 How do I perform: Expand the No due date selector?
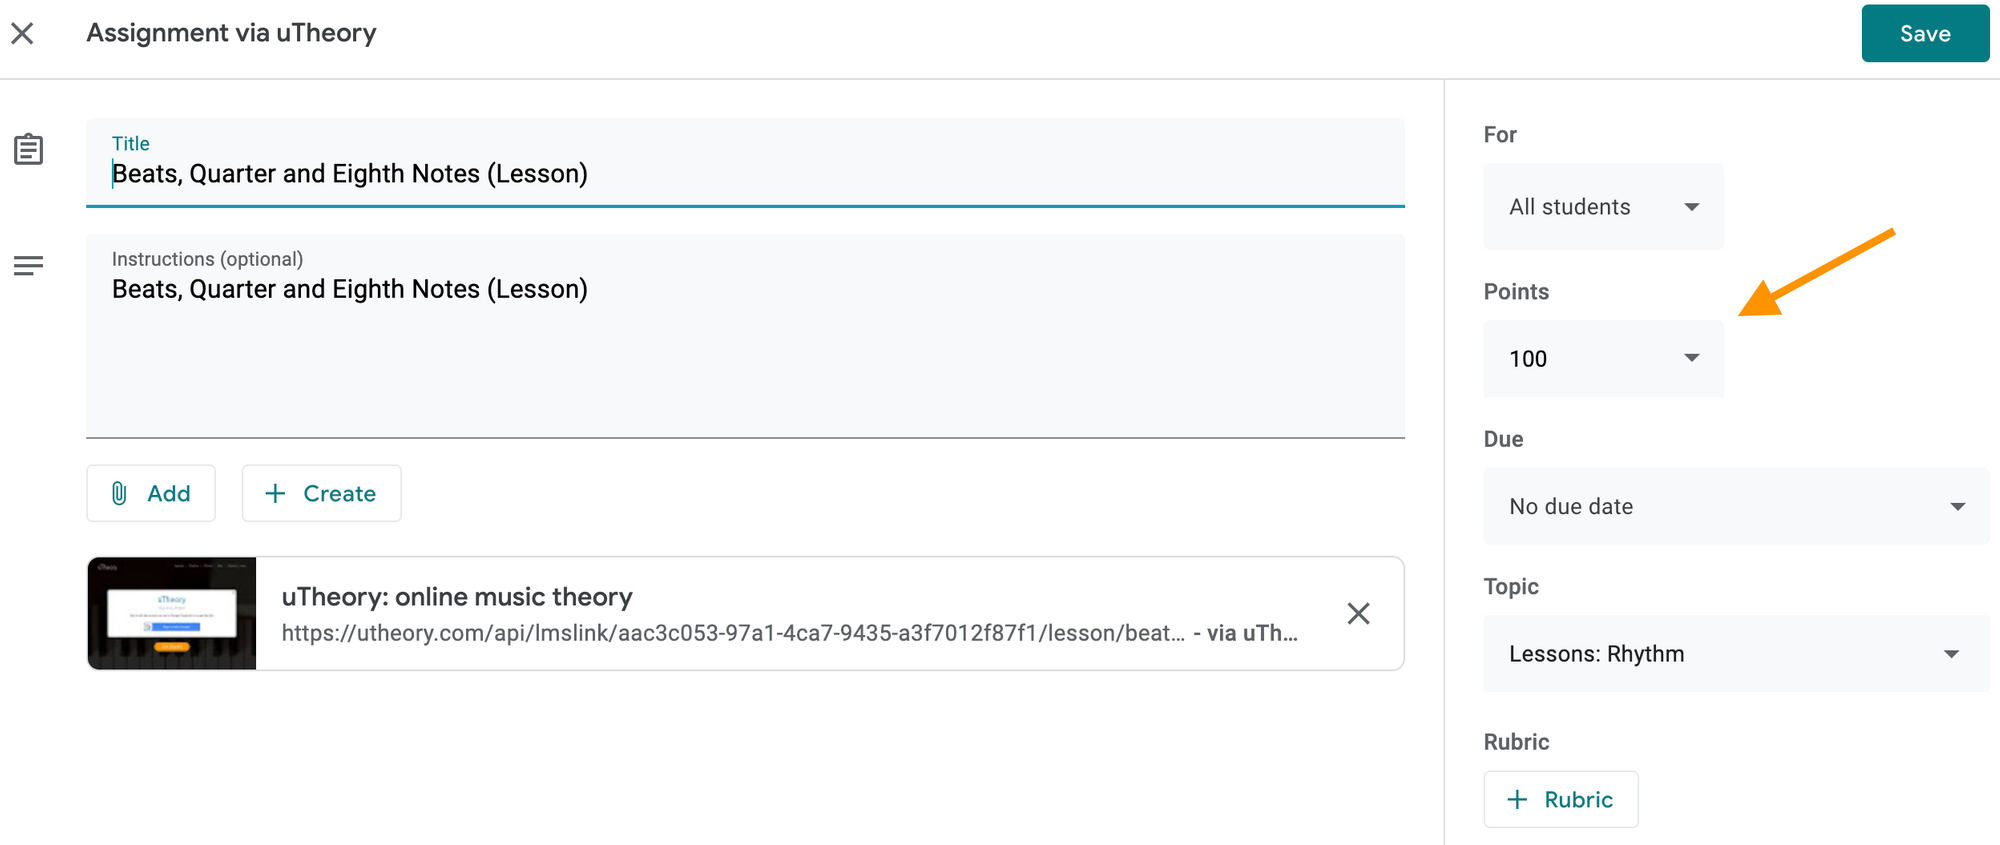1736,506
